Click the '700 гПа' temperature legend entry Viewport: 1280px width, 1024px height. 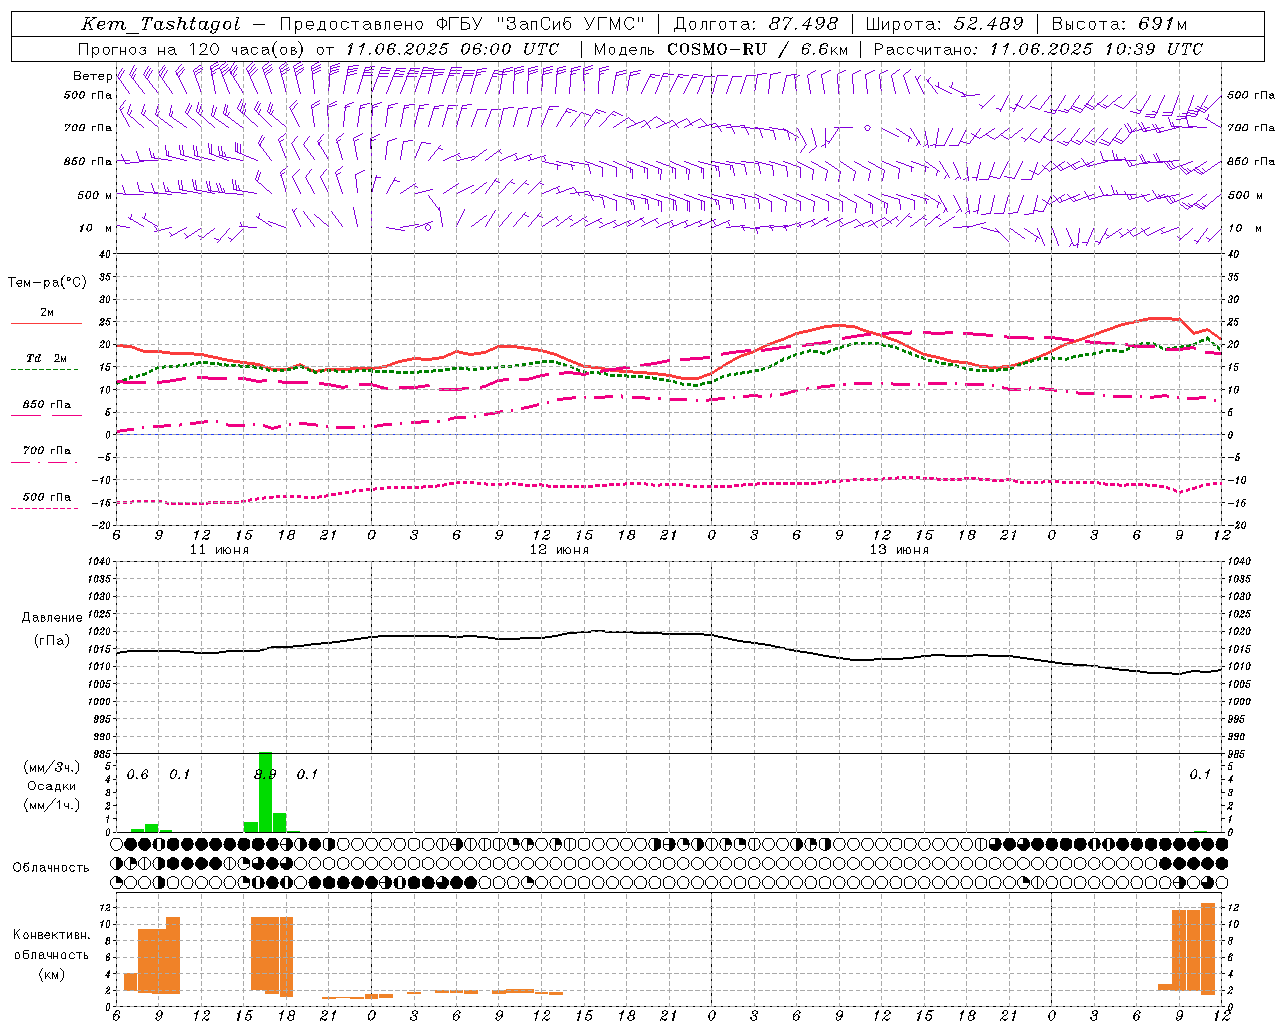pos(46,450)
